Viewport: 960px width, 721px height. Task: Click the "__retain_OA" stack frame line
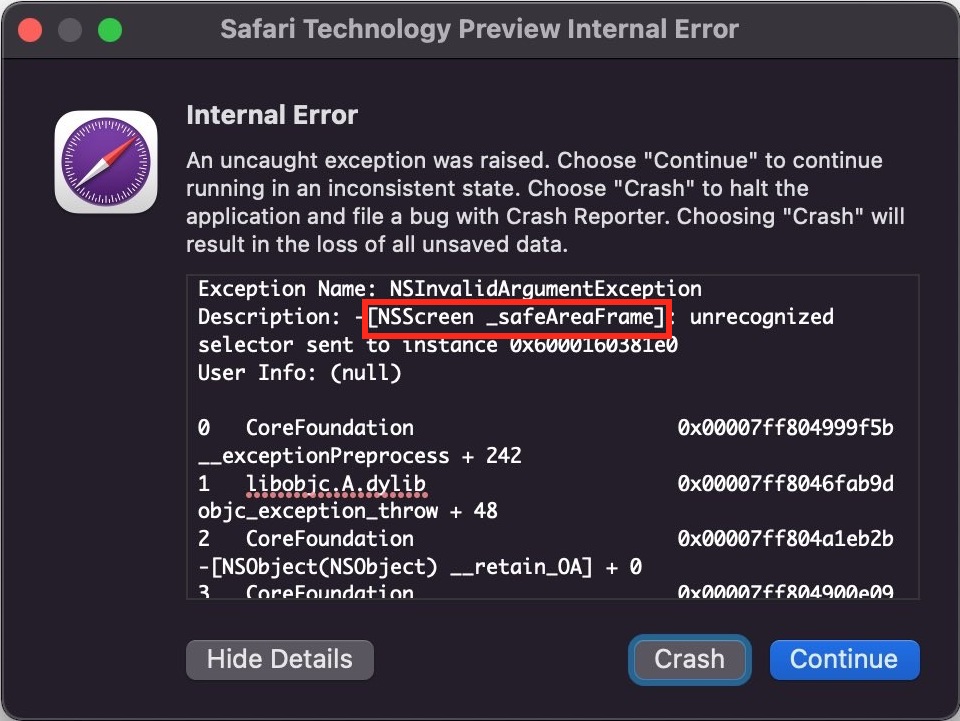click(420, 567)
